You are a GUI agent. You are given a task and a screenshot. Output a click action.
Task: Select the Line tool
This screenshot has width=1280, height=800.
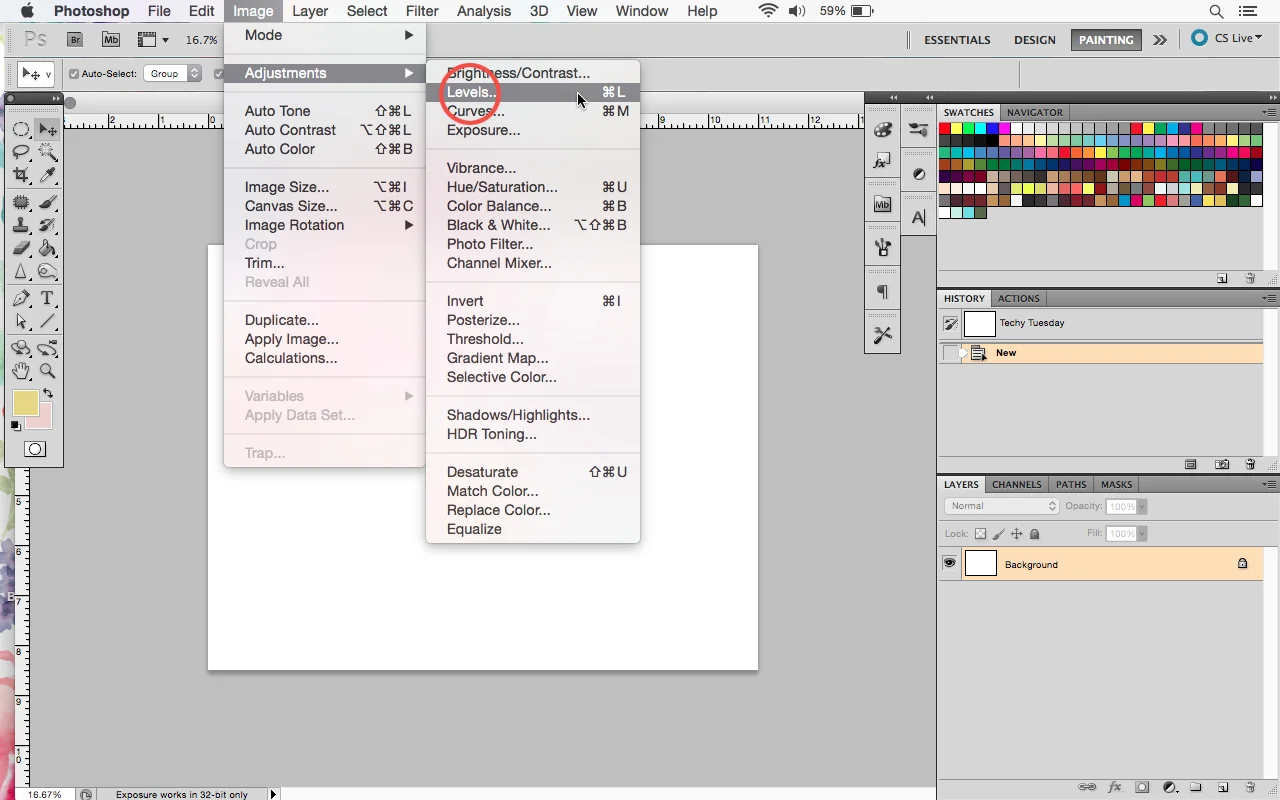click(47, 322)
